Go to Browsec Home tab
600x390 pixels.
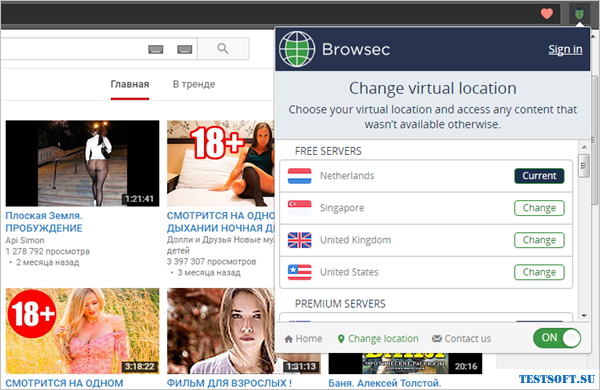pos(303,339)
